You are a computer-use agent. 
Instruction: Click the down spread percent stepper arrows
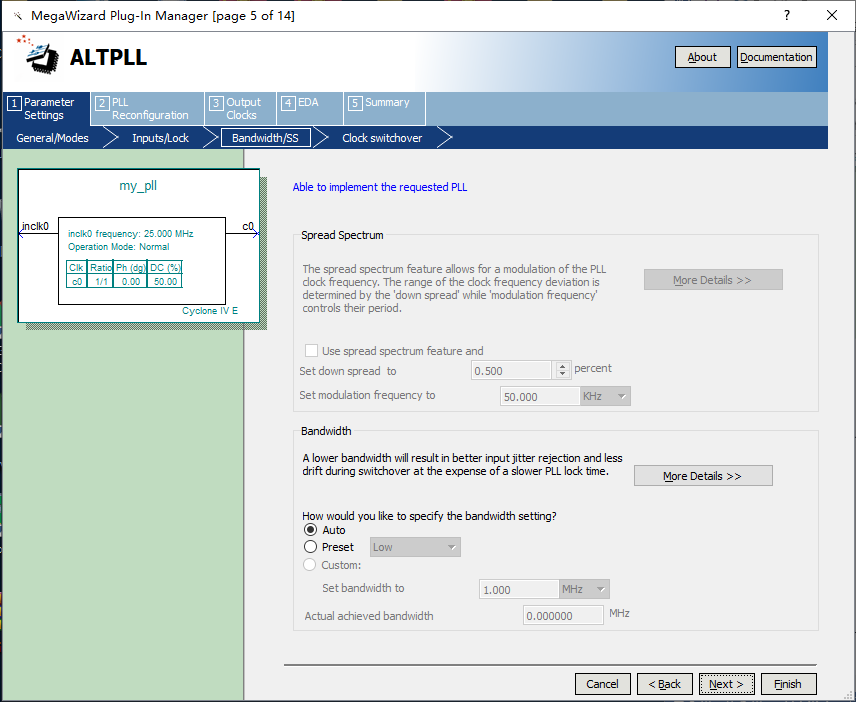562,370
